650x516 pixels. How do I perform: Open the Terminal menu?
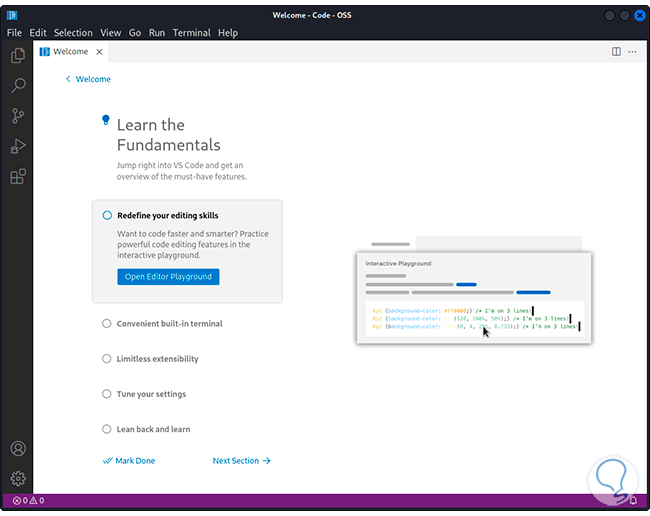pos(192,33)
